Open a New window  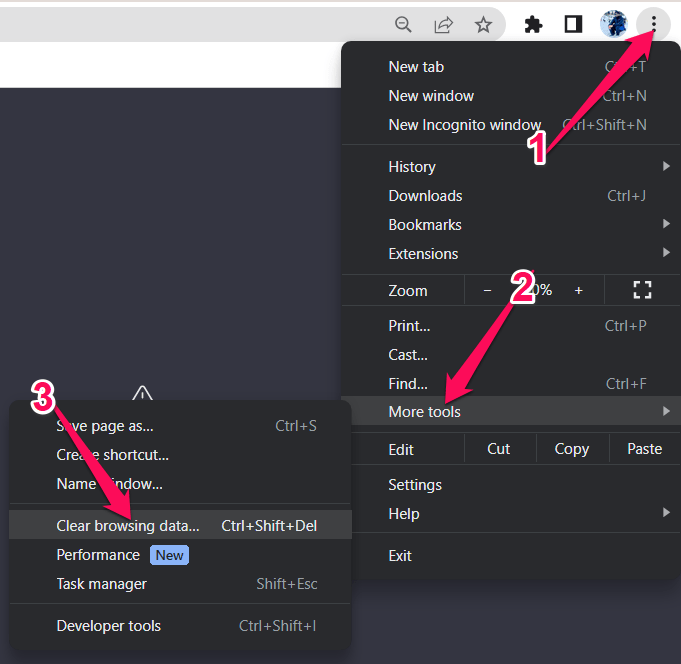[511, 96]
